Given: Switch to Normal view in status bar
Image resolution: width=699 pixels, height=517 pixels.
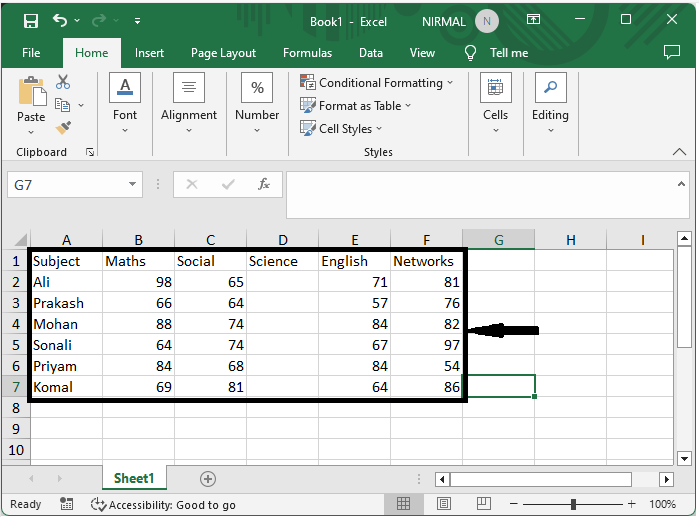Looking at the screenshot, I should [x=404, y=504].
